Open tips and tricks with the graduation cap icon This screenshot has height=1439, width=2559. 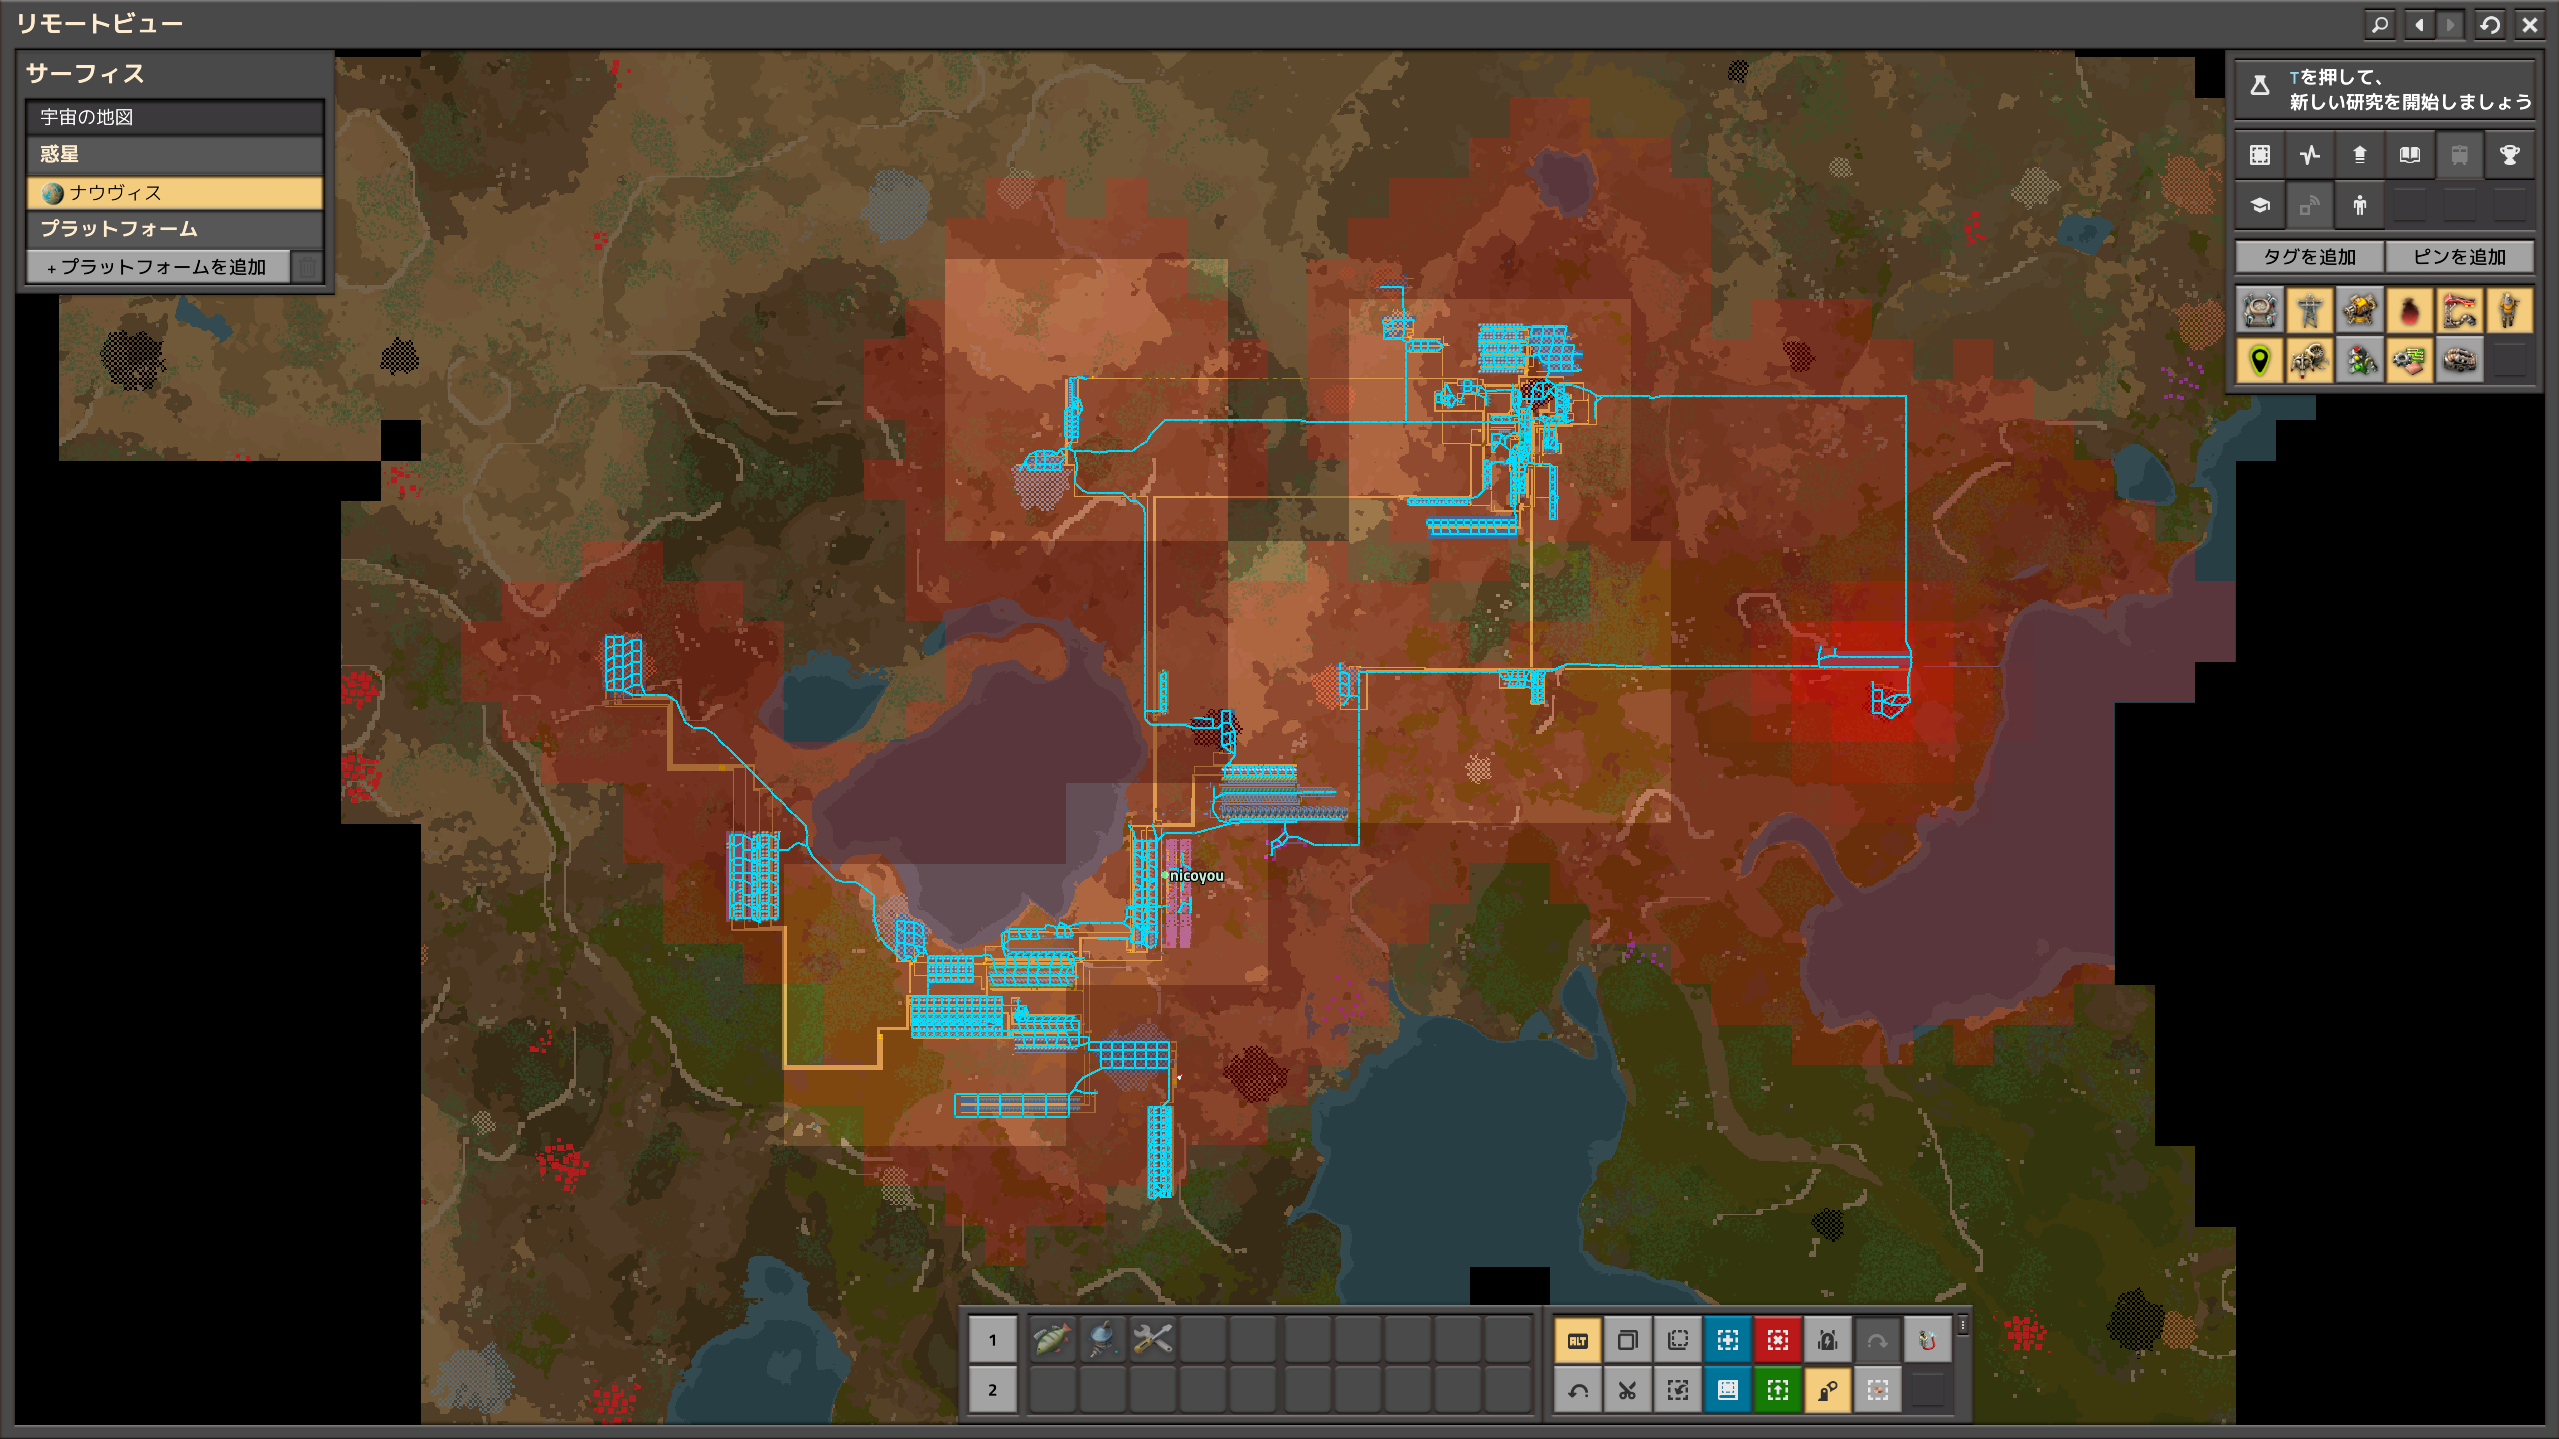2260,206
